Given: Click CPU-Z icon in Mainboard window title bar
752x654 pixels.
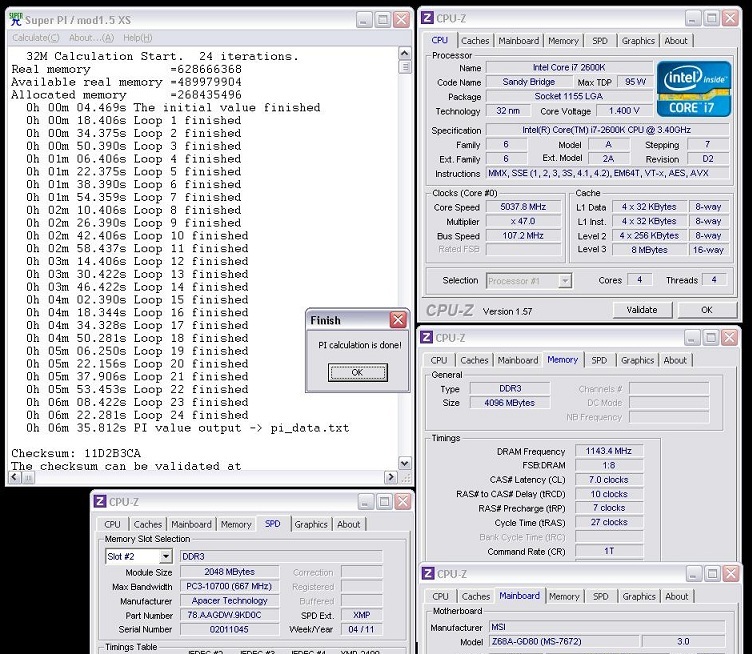Looking at the screenshot, I should (428, 574).
